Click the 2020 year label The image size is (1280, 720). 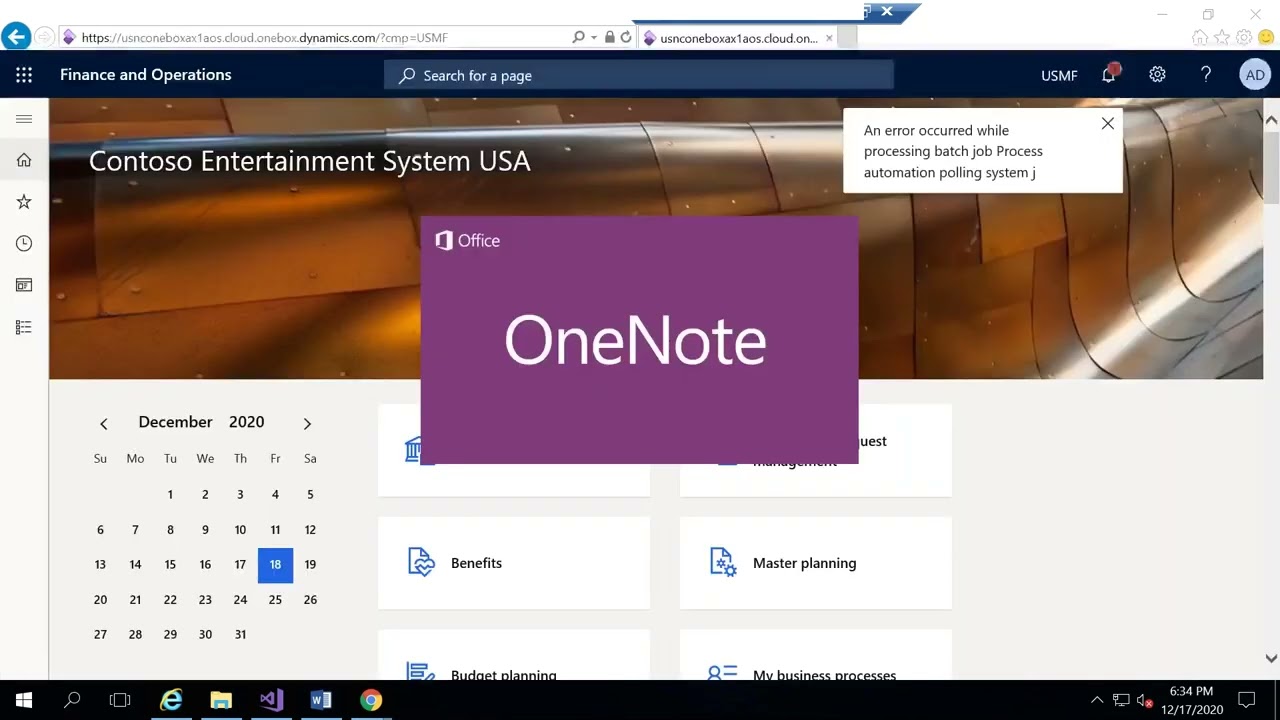246,422
